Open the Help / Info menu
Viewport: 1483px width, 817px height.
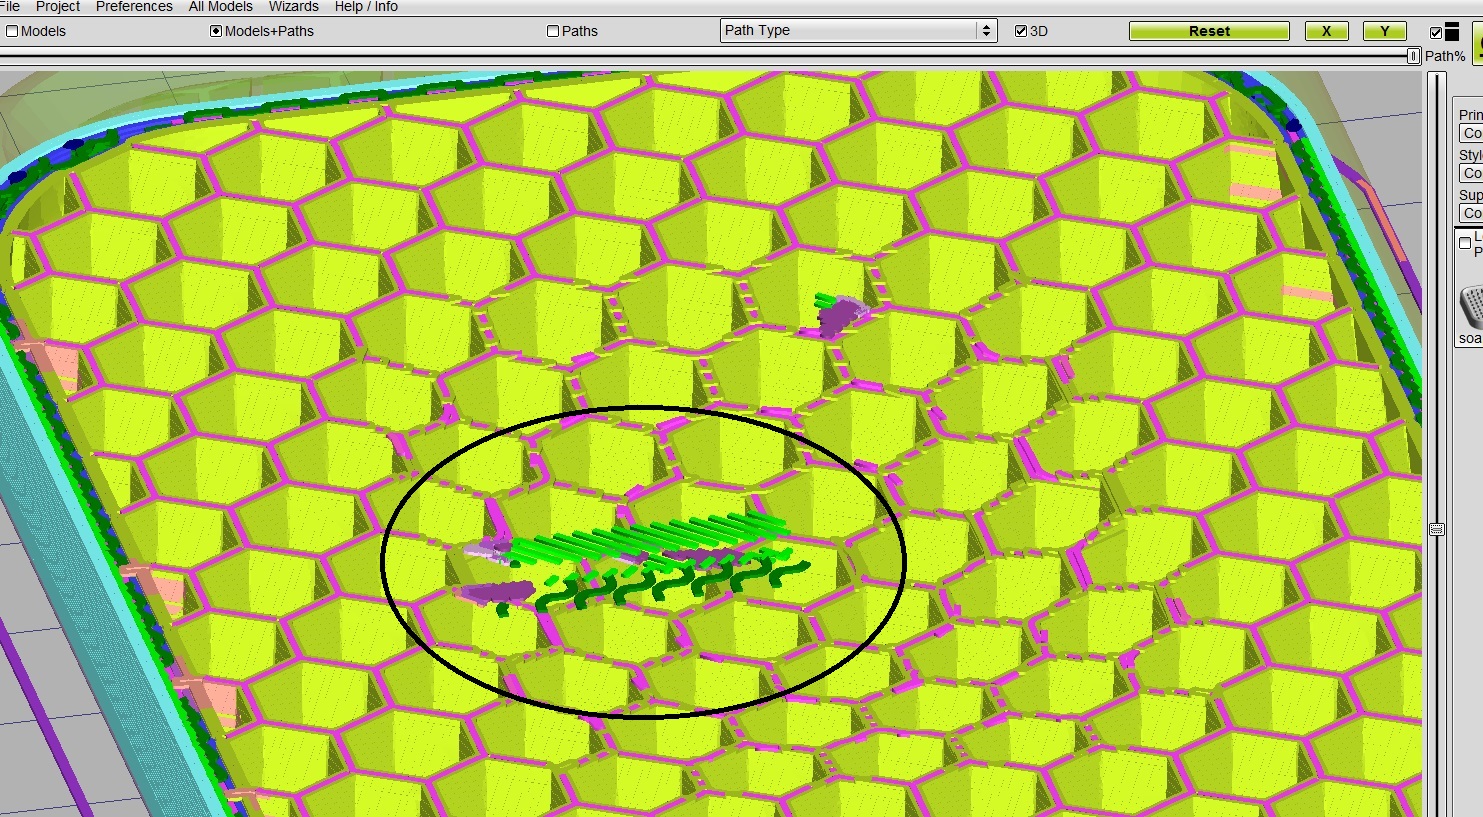[366, 6]
